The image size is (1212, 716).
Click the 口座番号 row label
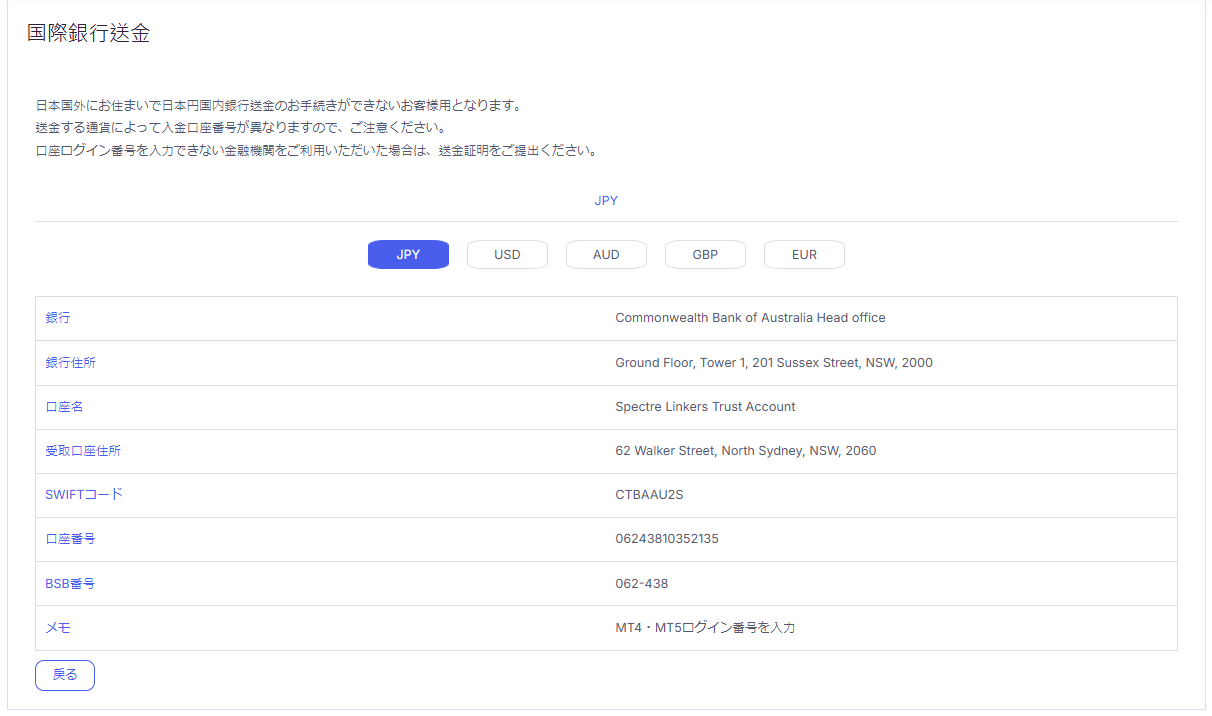(x=70, y=539)
